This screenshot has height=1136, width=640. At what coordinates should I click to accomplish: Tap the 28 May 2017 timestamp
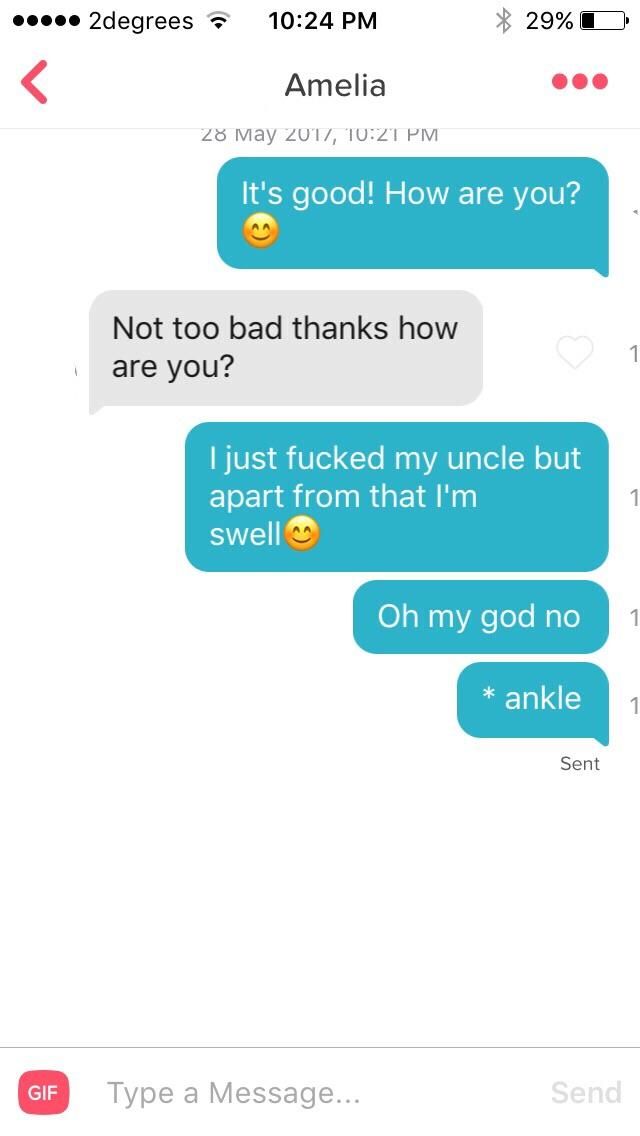tap(320, 135)
